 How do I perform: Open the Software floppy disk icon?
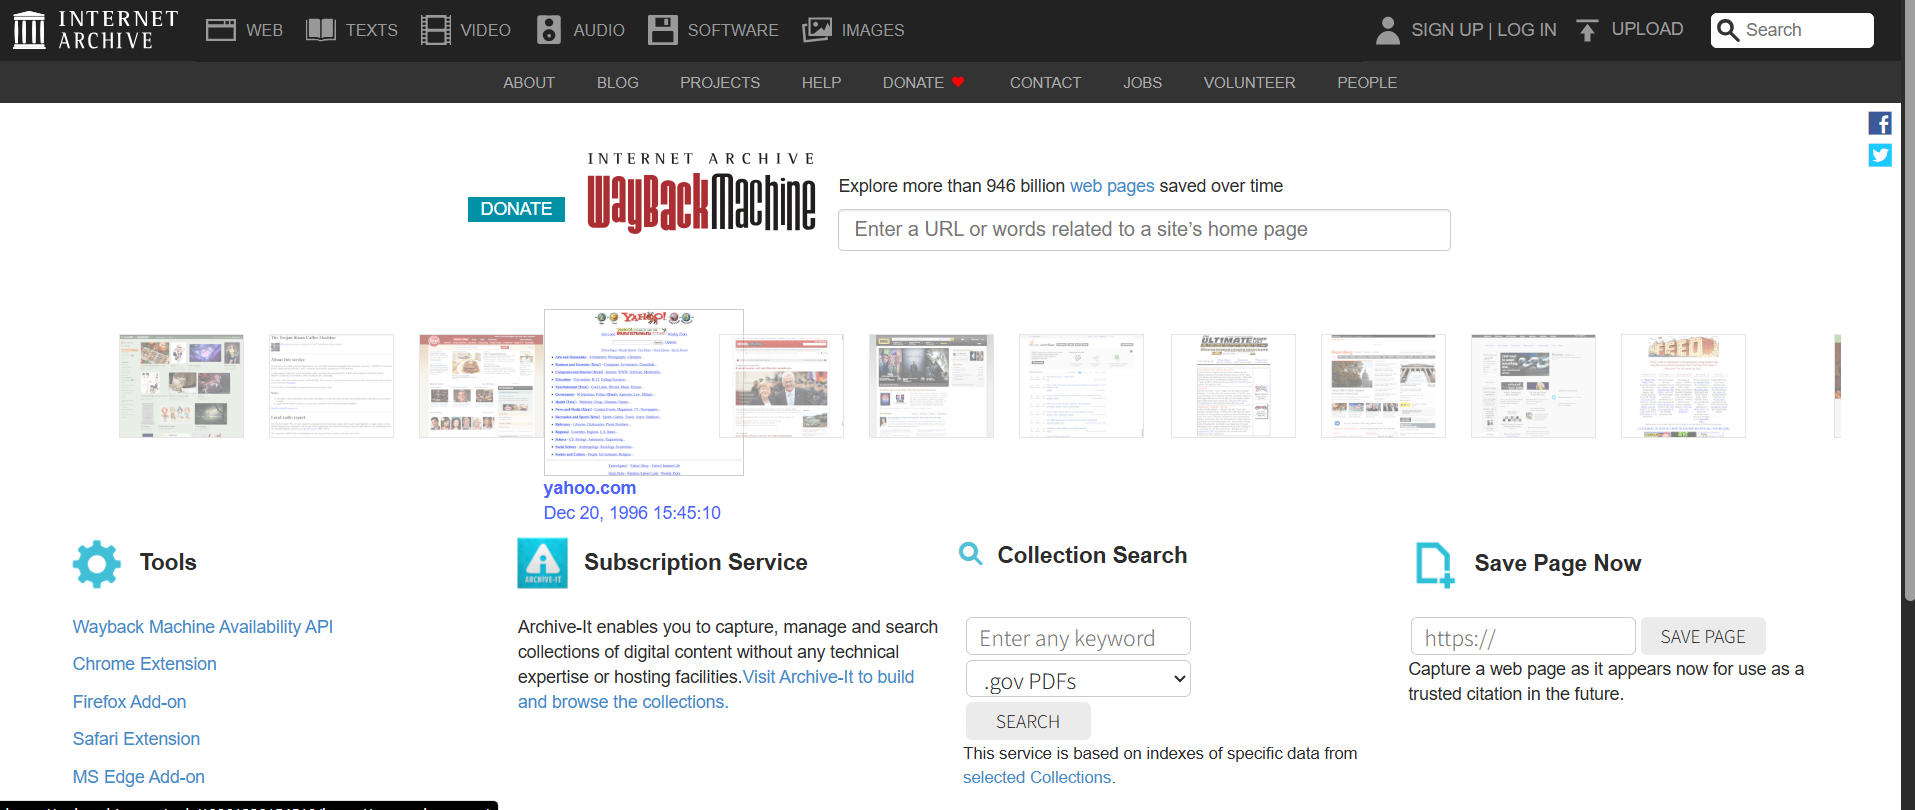pos(662,30)
